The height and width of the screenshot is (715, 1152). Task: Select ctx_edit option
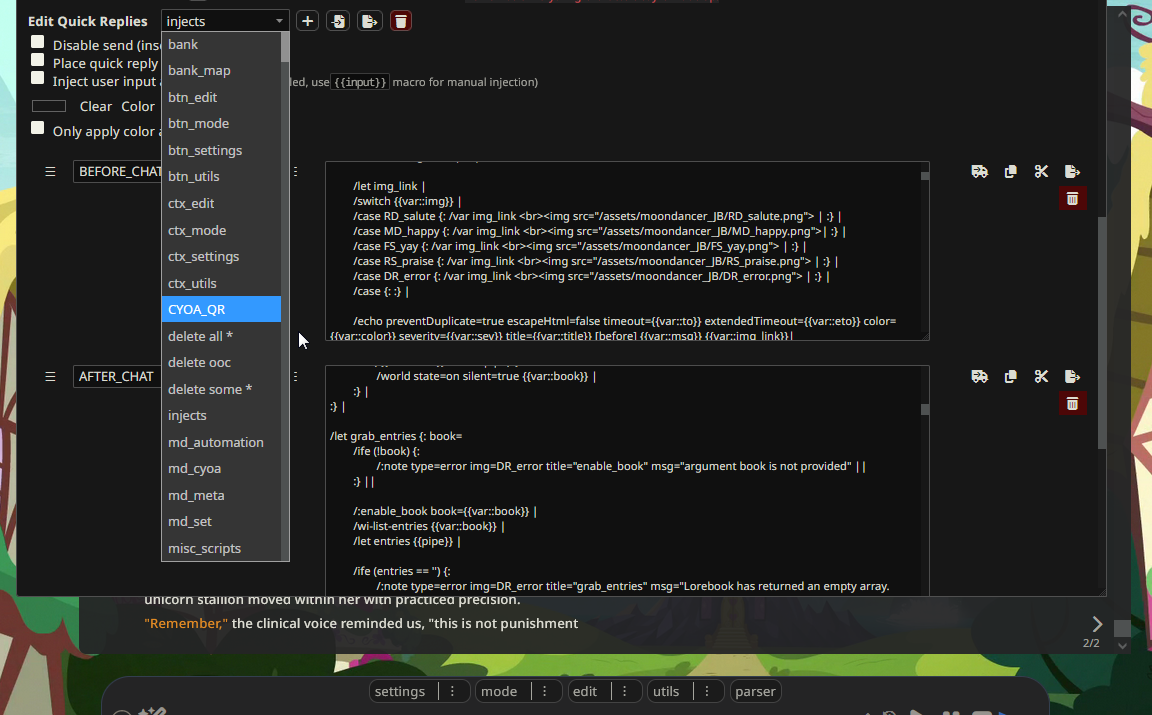221,204
